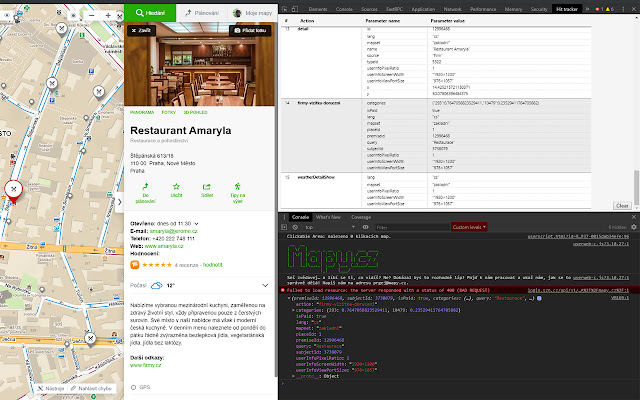Open the red error count indicator

tap(600, 9)
